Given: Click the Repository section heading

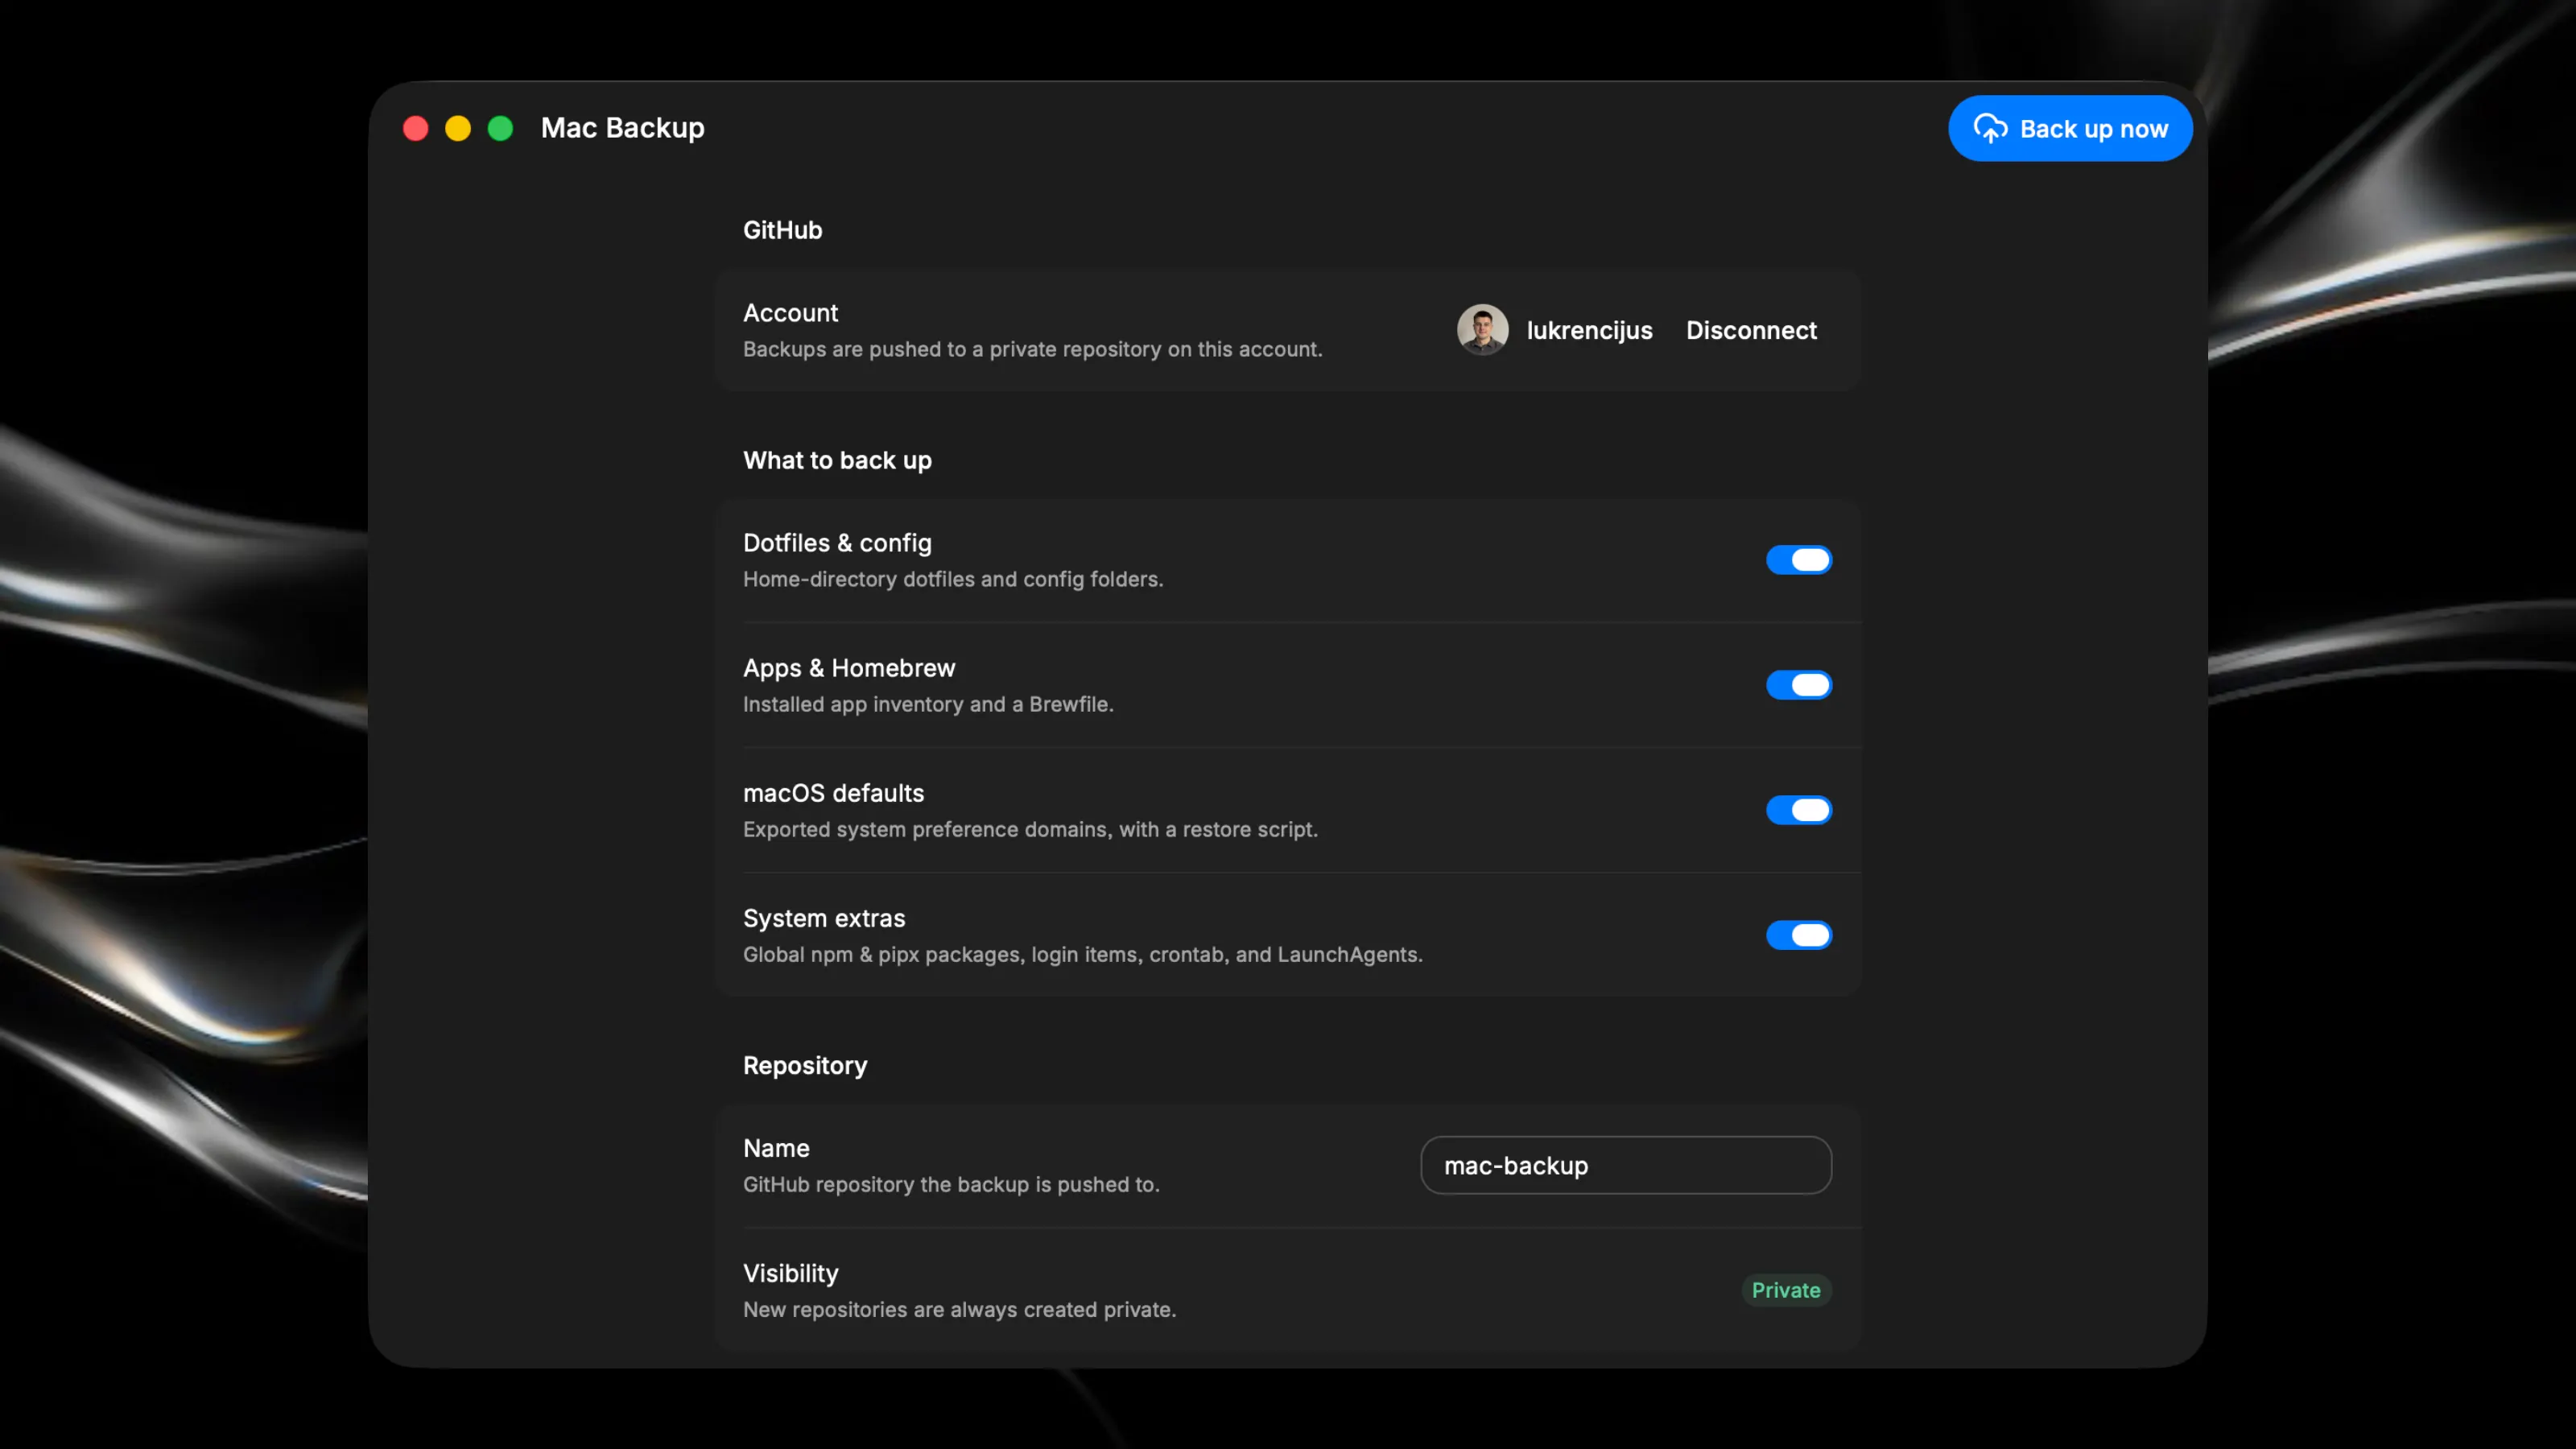Looking at the screenshot, I should coord(805,1066).
